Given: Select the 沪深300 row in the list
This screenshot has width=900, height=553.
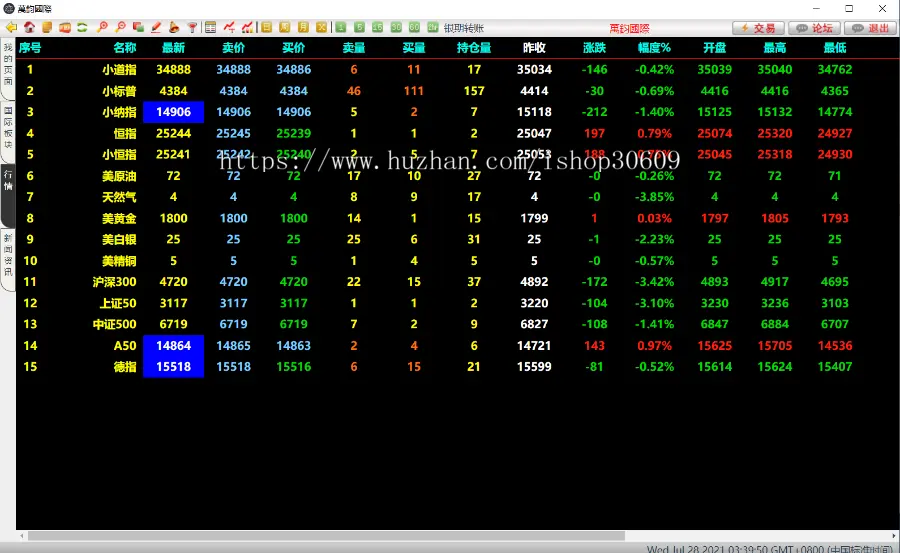Looking at the screenshot, I should point(114,282).
